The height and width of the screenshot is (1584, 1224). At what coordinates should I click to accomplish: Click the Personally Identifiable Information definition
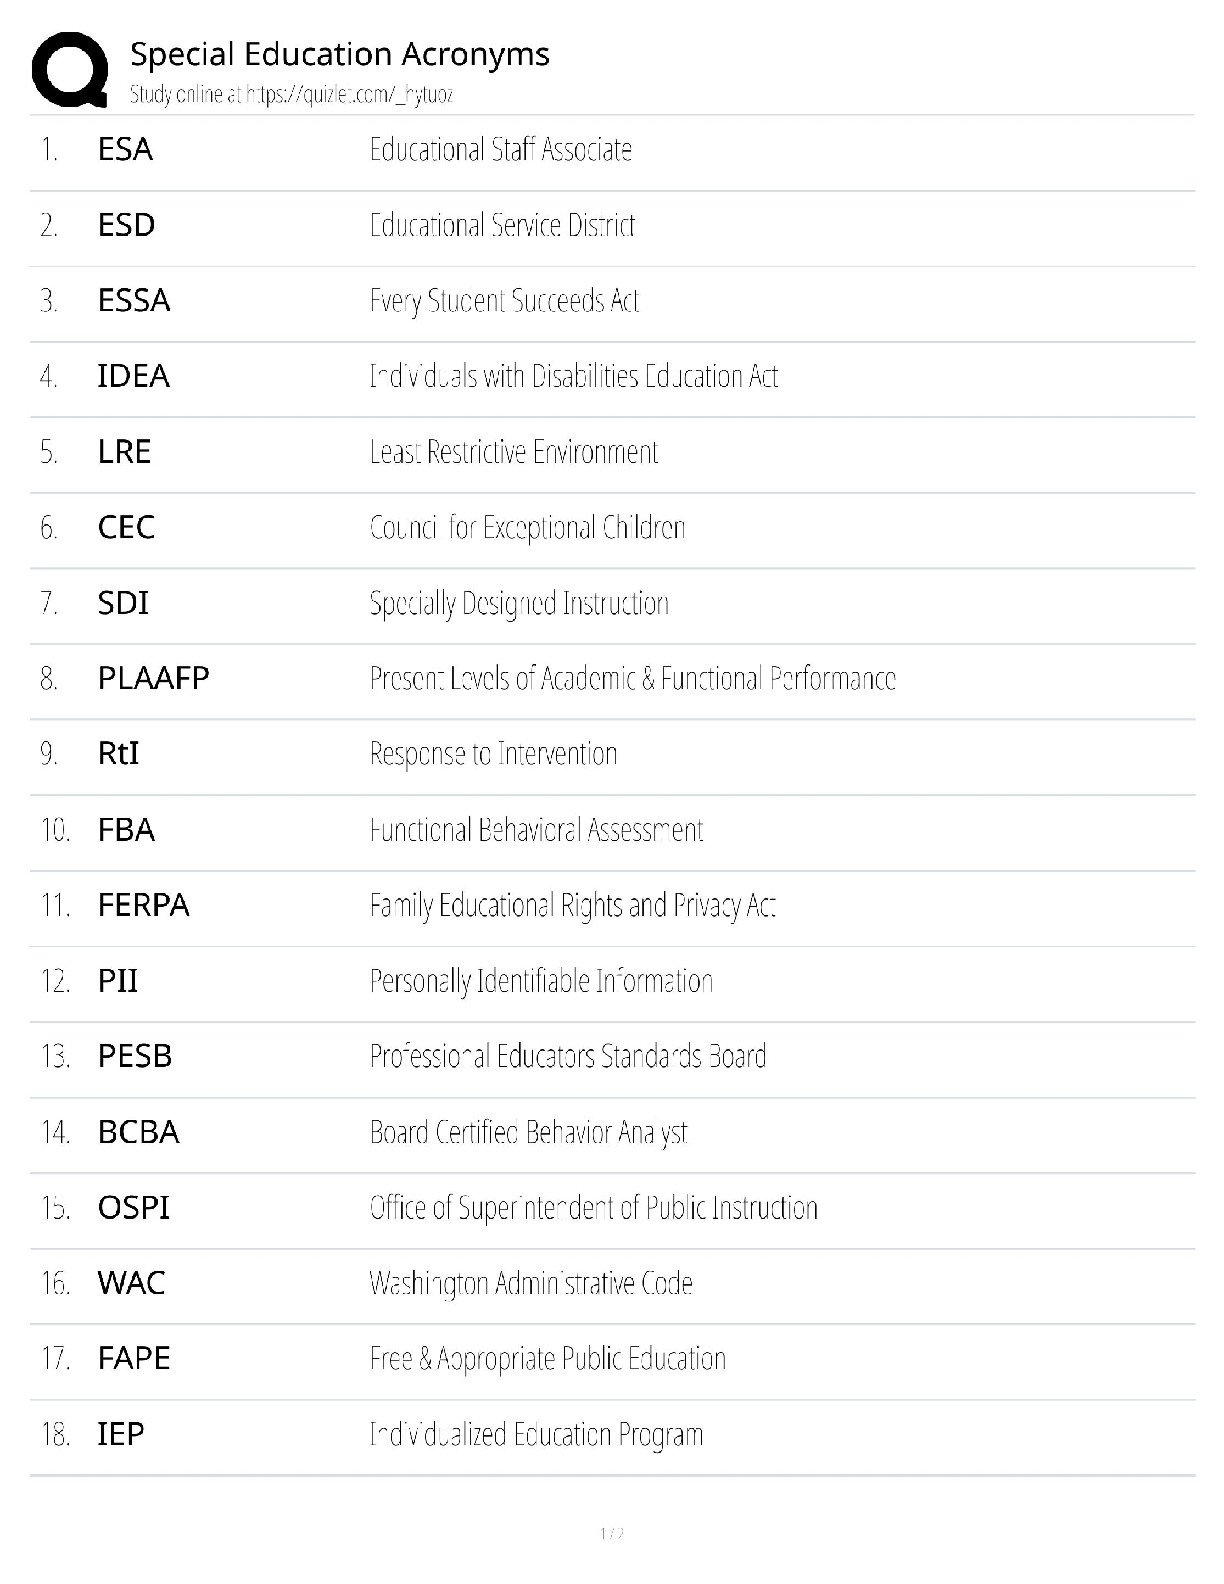tap(541, 981)
